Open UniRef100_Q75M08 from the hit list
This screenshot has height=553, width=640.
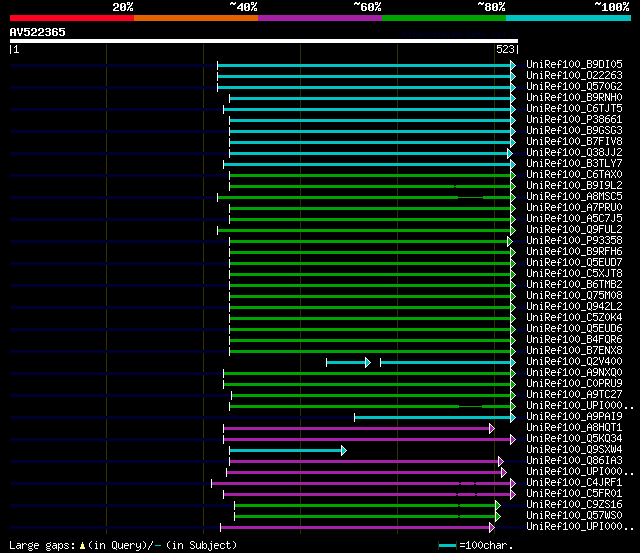click(574, 296)
